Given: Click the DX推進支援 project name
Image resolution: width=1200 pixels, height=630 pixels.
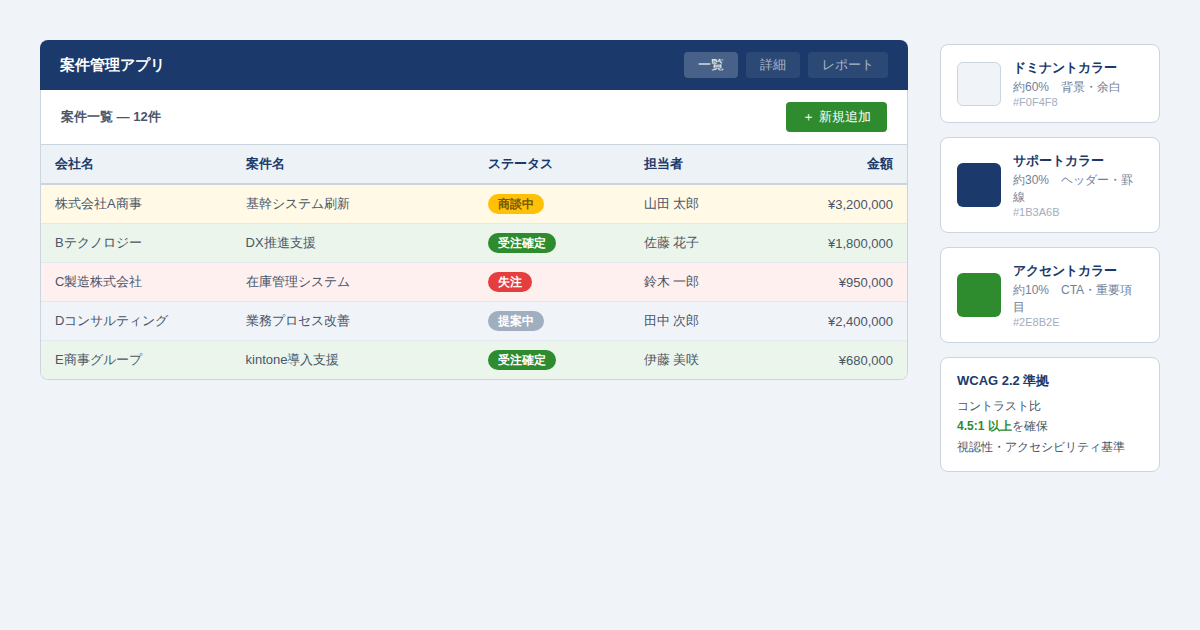Looking at the screenshot, I should pos(280,243).
